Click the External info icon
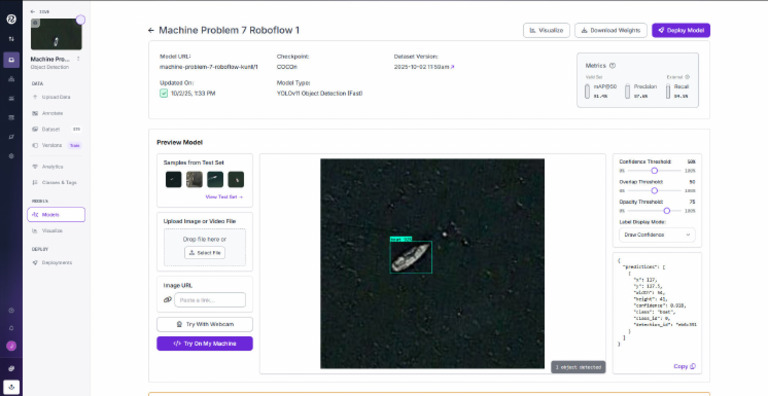The width and height of the screenshot is (768, 396). pyautogui.click(x=687, y=77)
